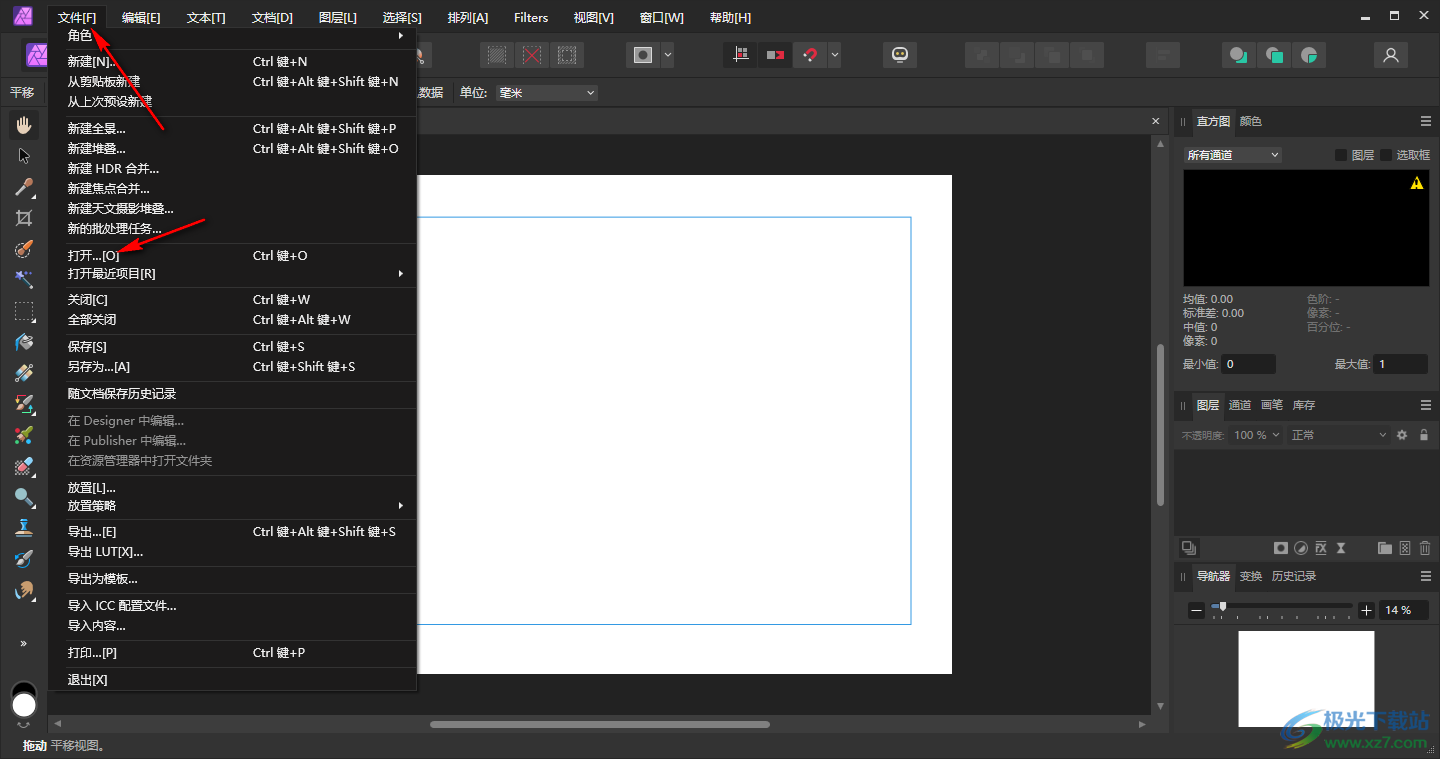This screenshot has height=759, width=1440.
Task: Open the assistant robot icon
Action: (x=899, y=55)
